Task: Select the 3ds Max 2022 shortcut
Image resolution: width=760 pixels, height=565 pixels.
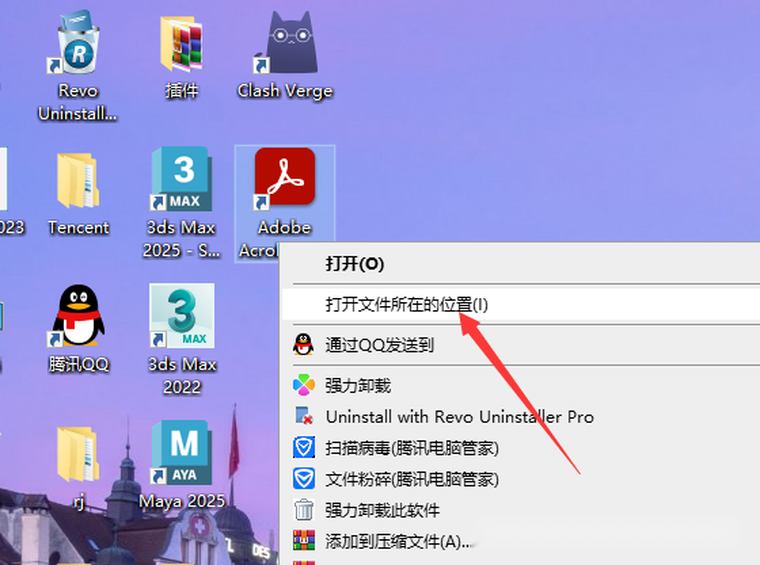Action: 181,318
